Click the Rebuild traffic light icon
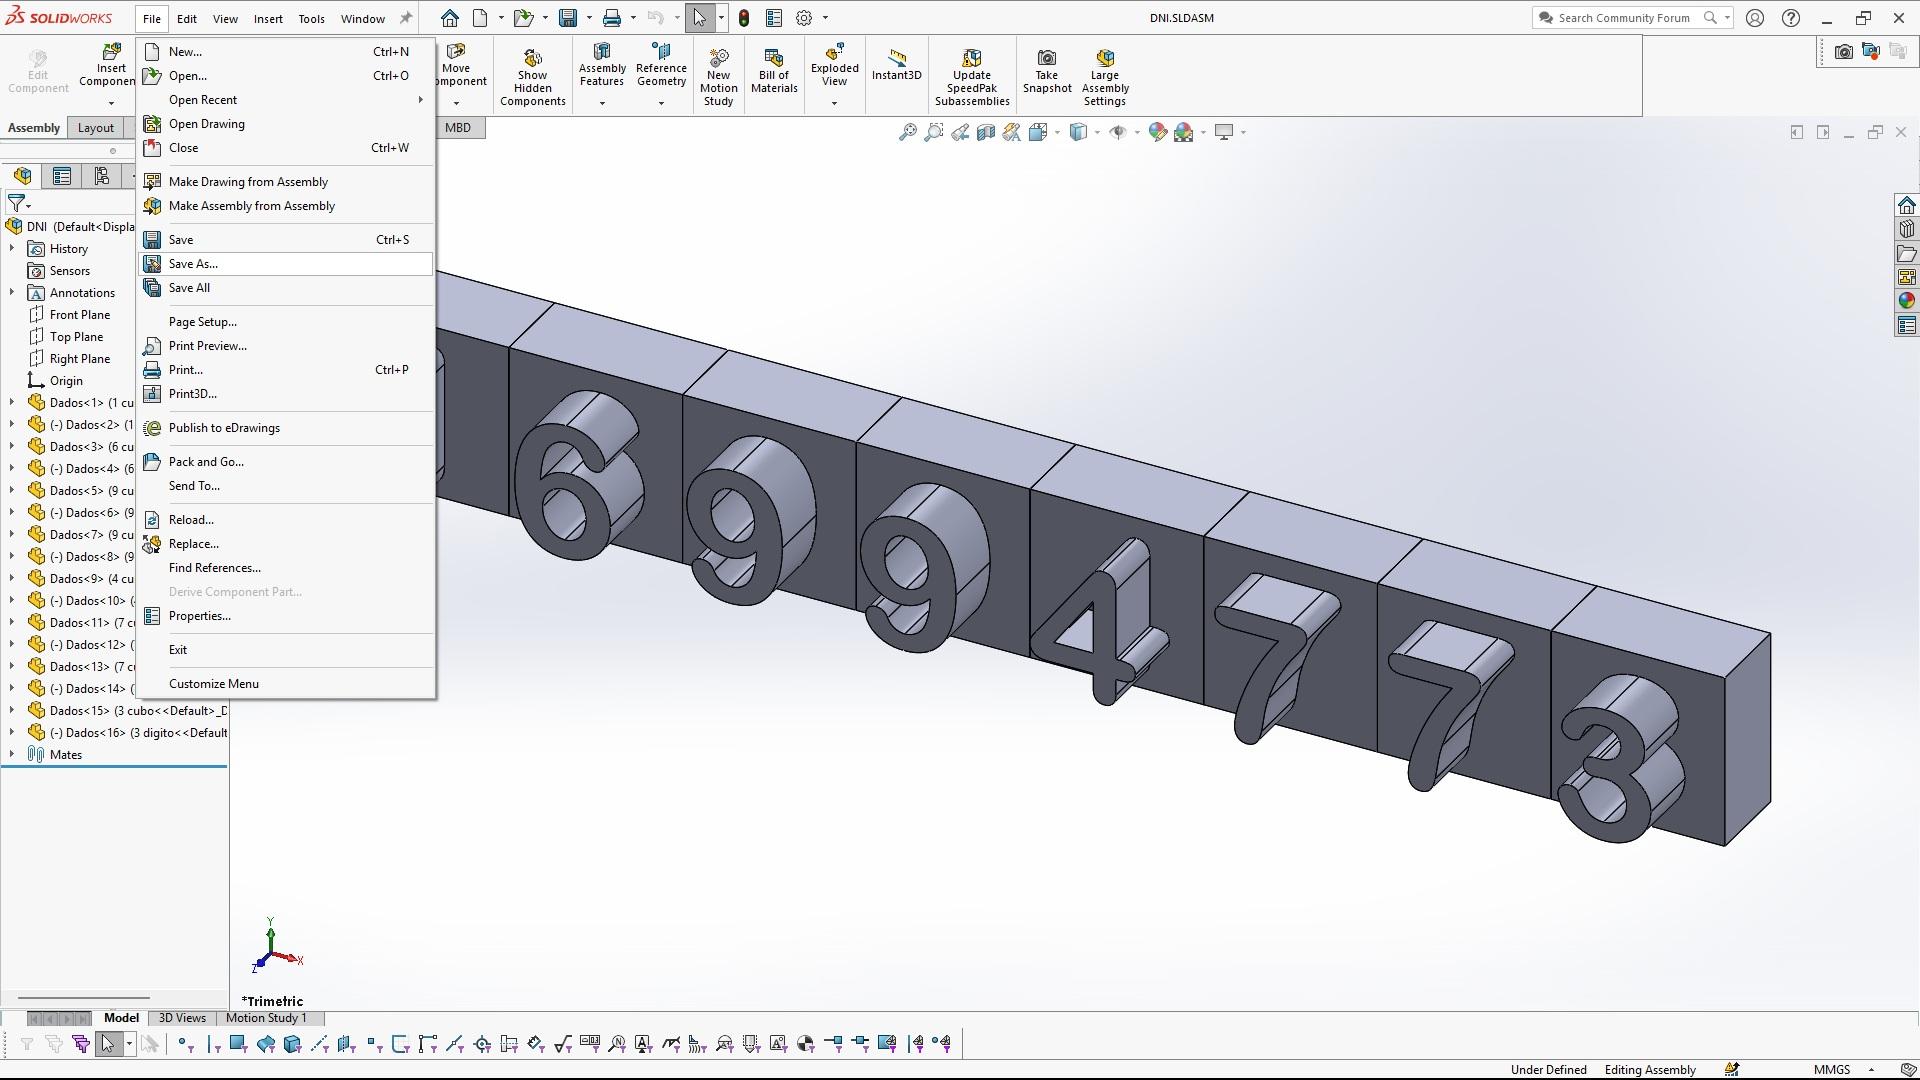Image resolution: width=1920 pixels, height=1080 pixels. pyautogui.click(x=744, y=18)
